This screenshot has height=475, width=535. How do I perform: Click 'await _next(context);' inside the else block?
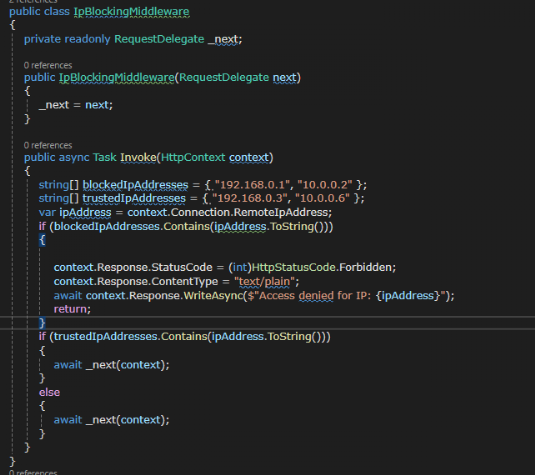[x=111, y=420]
